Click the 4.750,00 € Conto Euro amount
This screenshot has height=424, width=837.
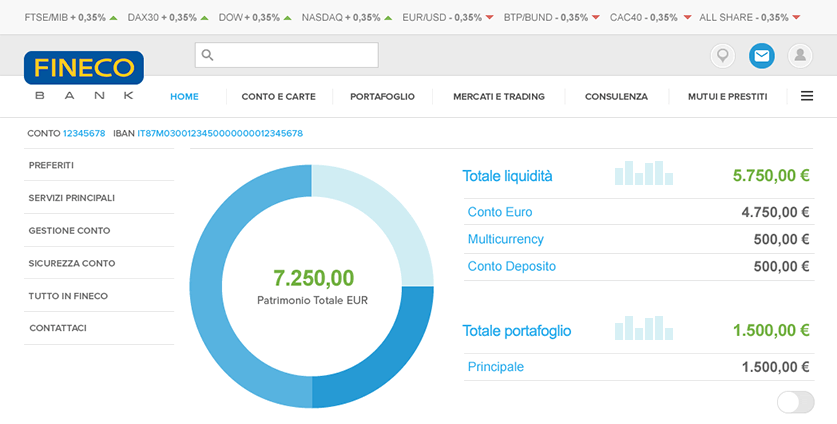(x=775, y=213)
